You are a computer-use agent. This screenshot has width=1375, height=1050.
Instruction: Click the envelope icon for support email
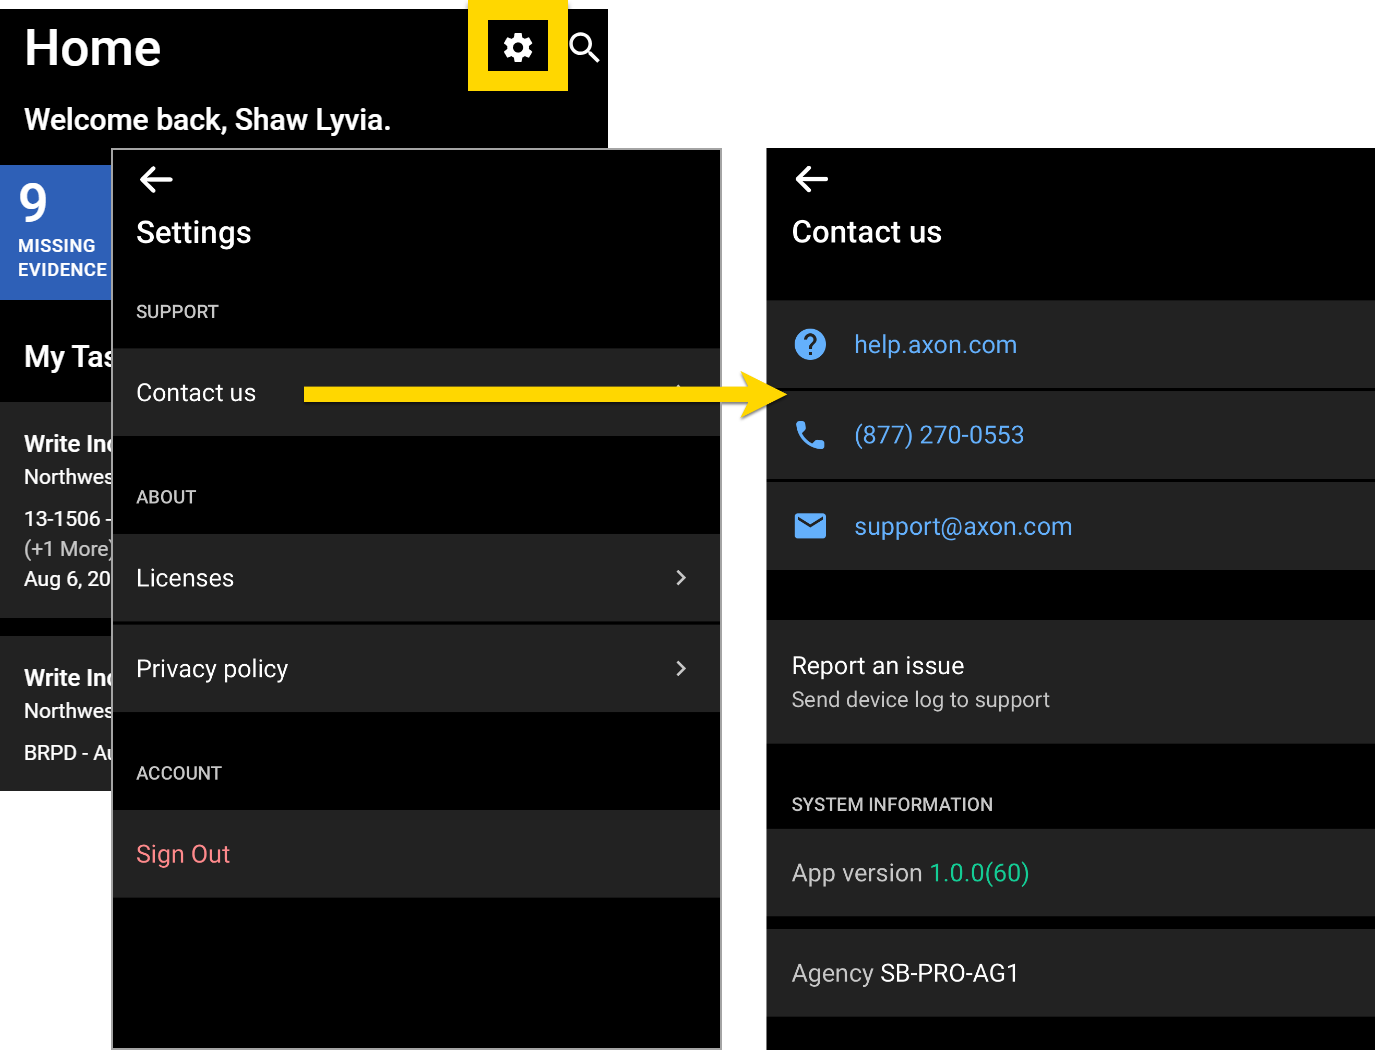[x=810, y=526]
